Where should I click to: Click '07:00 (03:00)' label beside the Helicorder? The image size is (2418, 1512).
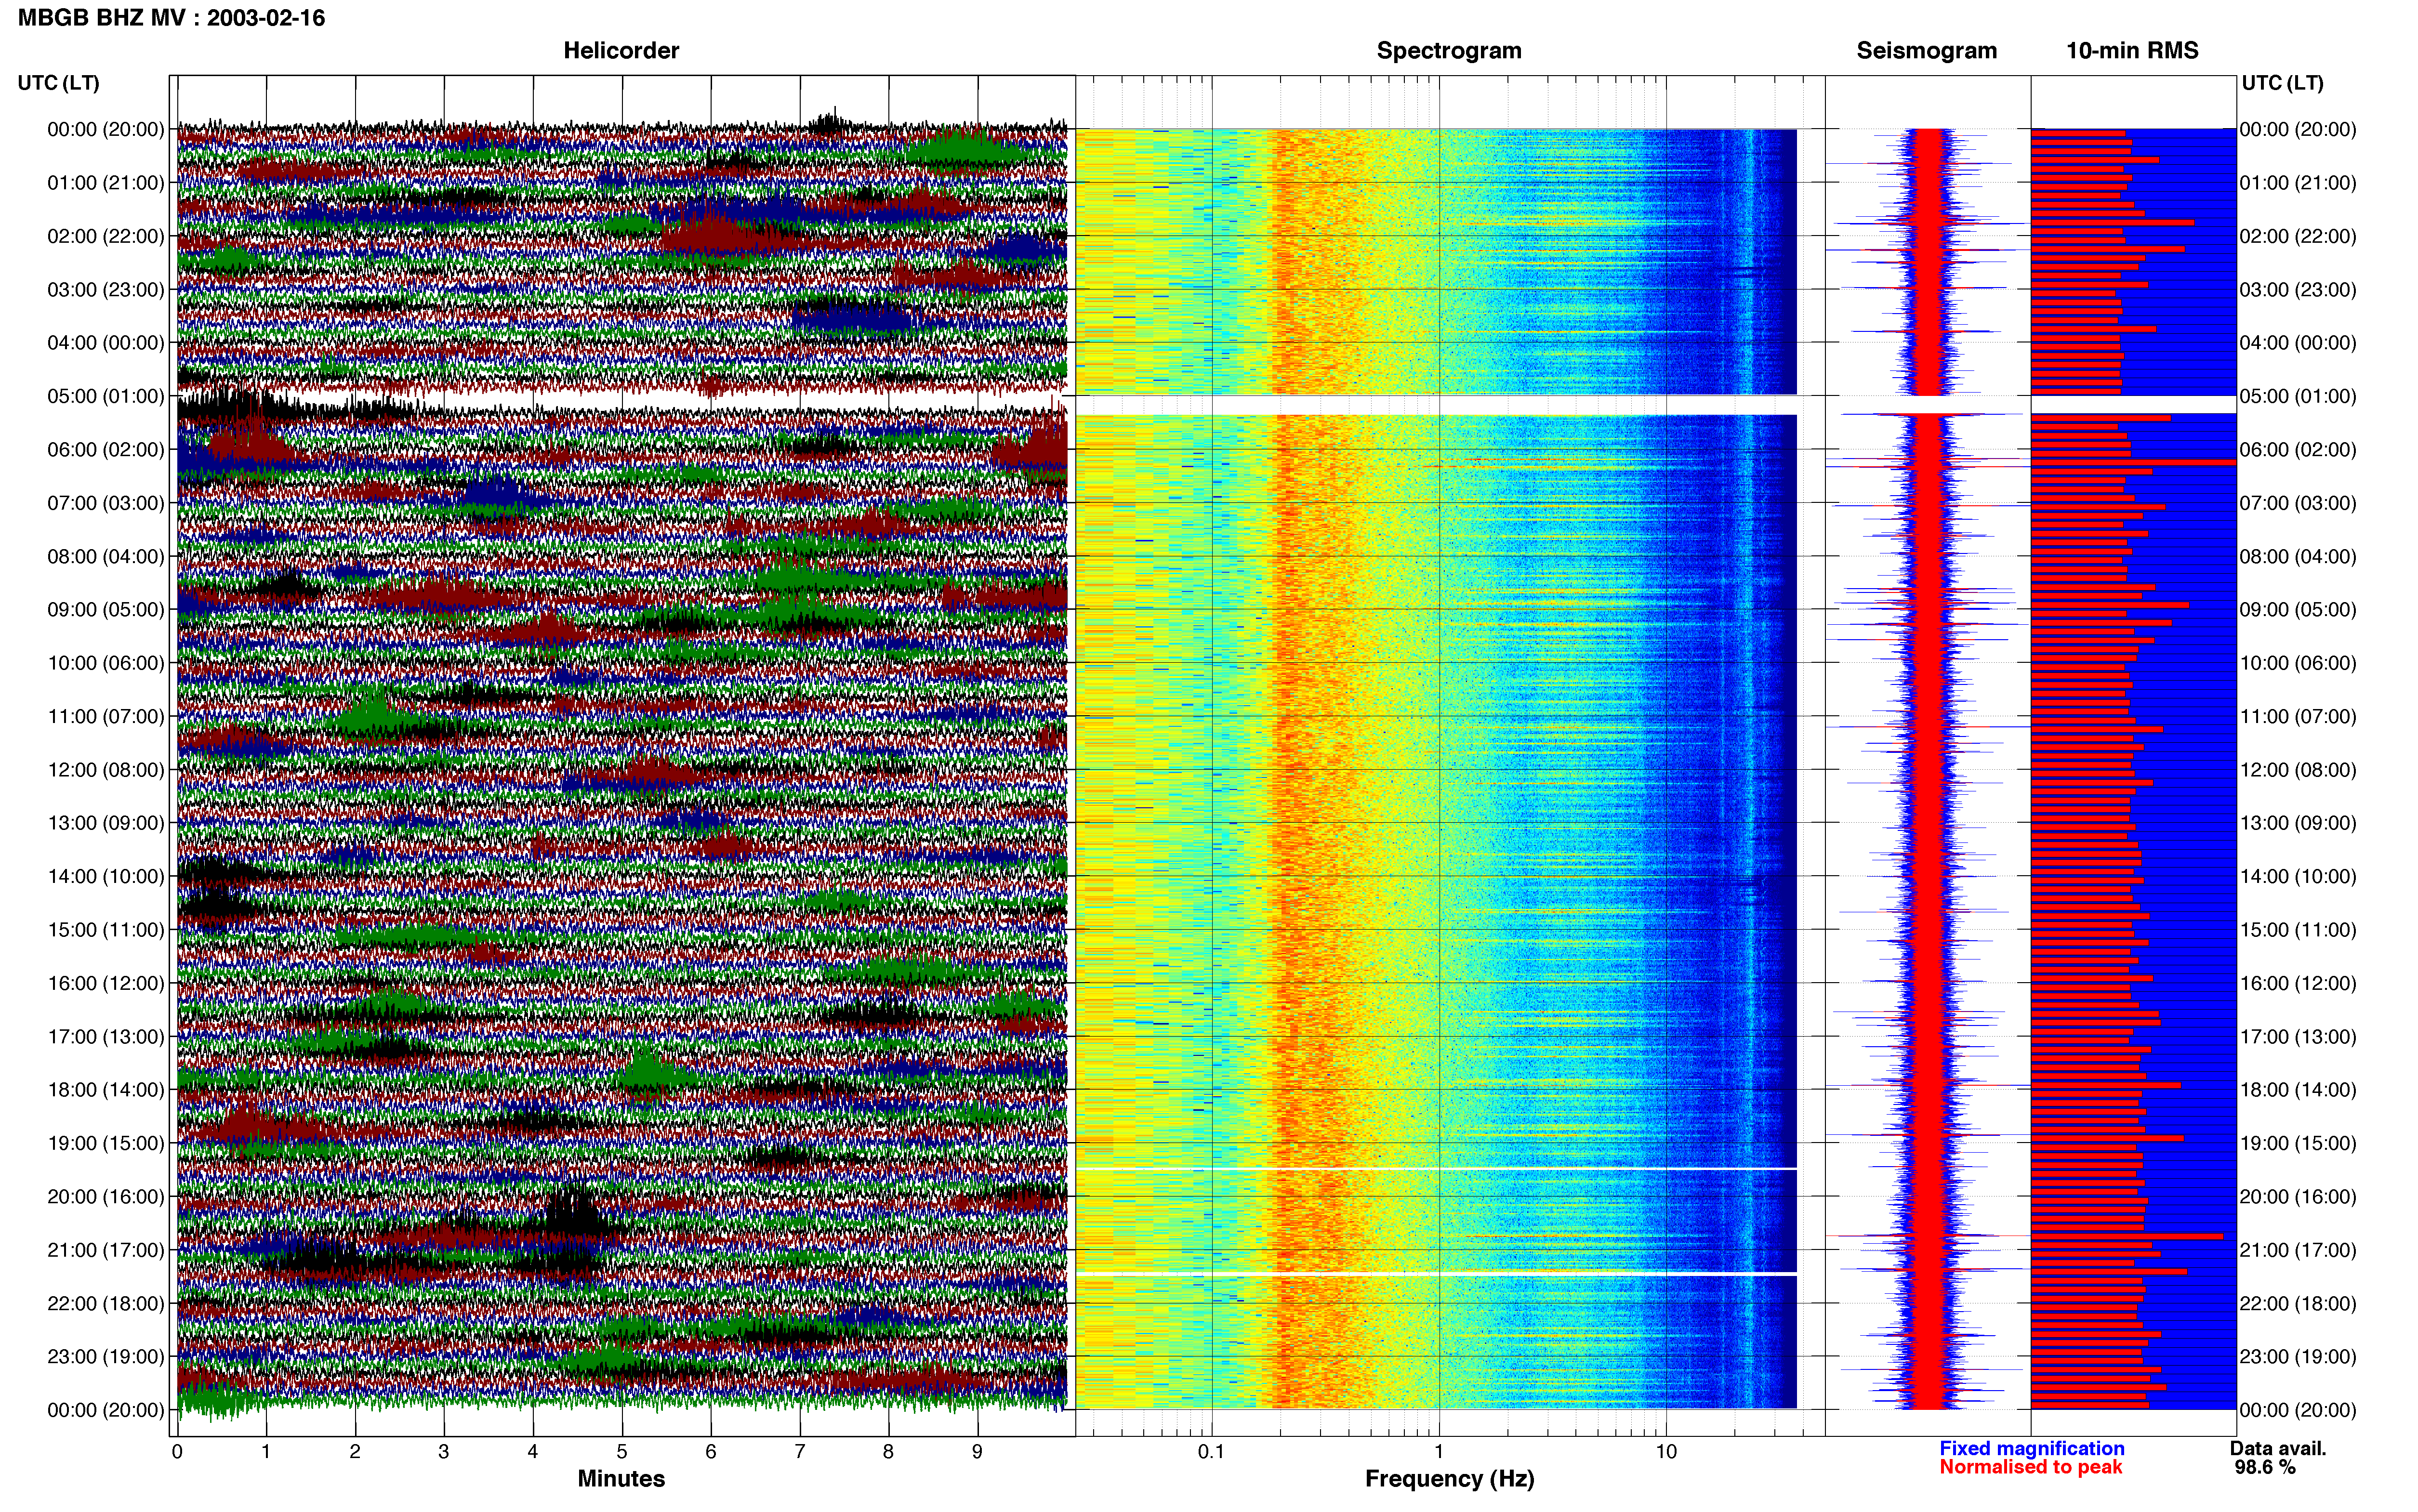[x=106, y=503]
